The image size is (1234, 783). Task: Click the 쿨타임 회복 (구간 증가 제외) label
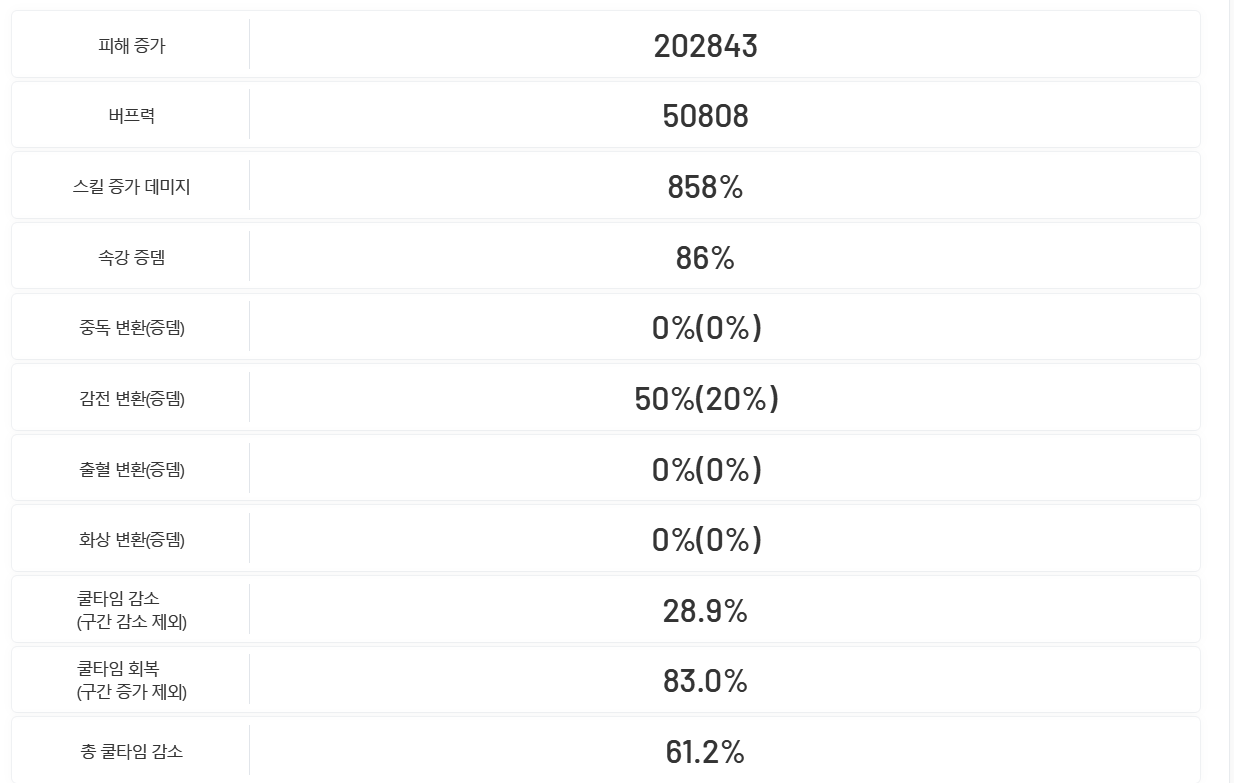[131, 680]
